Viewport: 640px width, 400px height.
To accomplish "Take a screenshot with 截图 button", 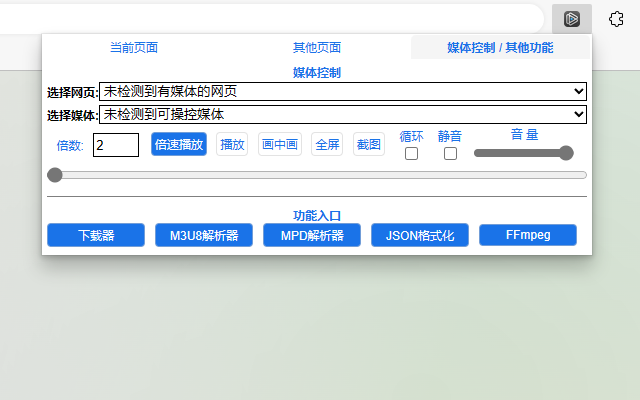I will (369, 144).
